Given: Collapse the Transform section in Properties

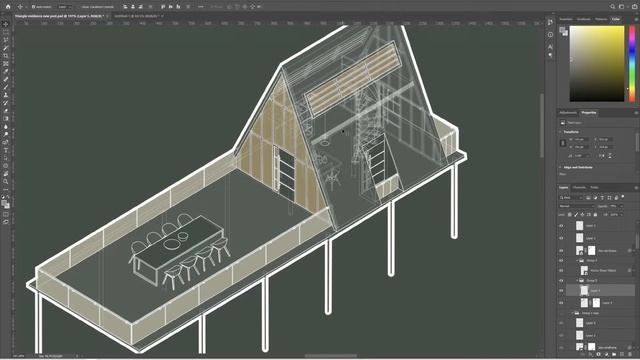Looking at the screenshot, I should click(560, 132).
